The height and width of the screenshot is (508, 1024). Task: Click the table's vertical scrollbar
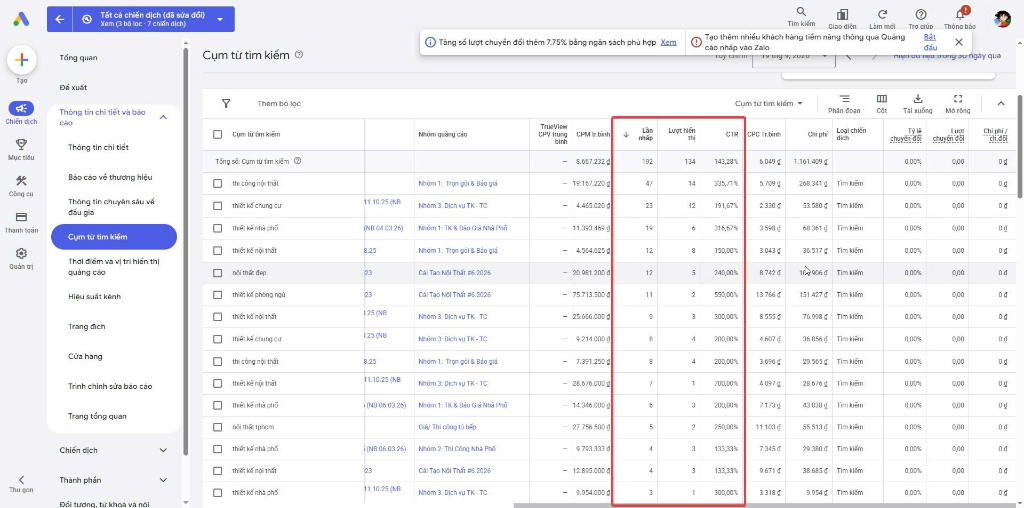tap(1020, 146)
